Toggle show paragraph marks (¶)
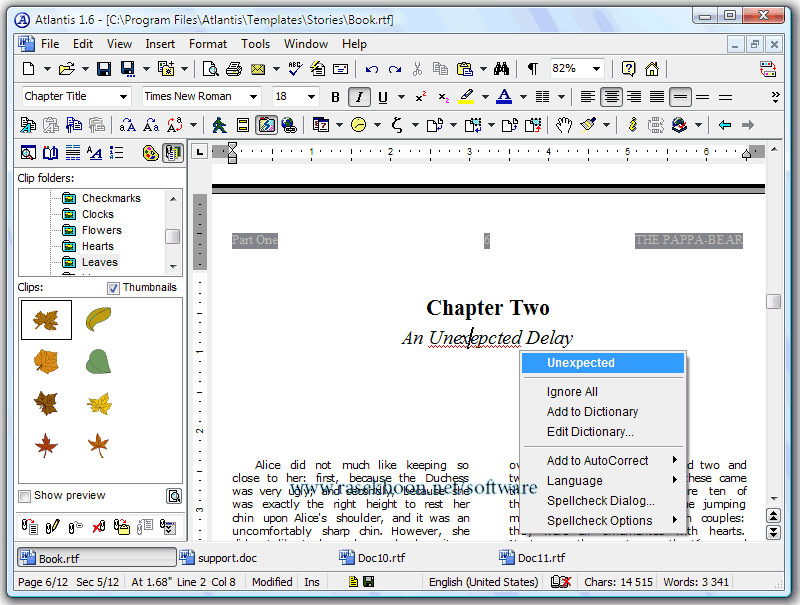This screenshot has width=800, height=605. click(x=532, y=68)
